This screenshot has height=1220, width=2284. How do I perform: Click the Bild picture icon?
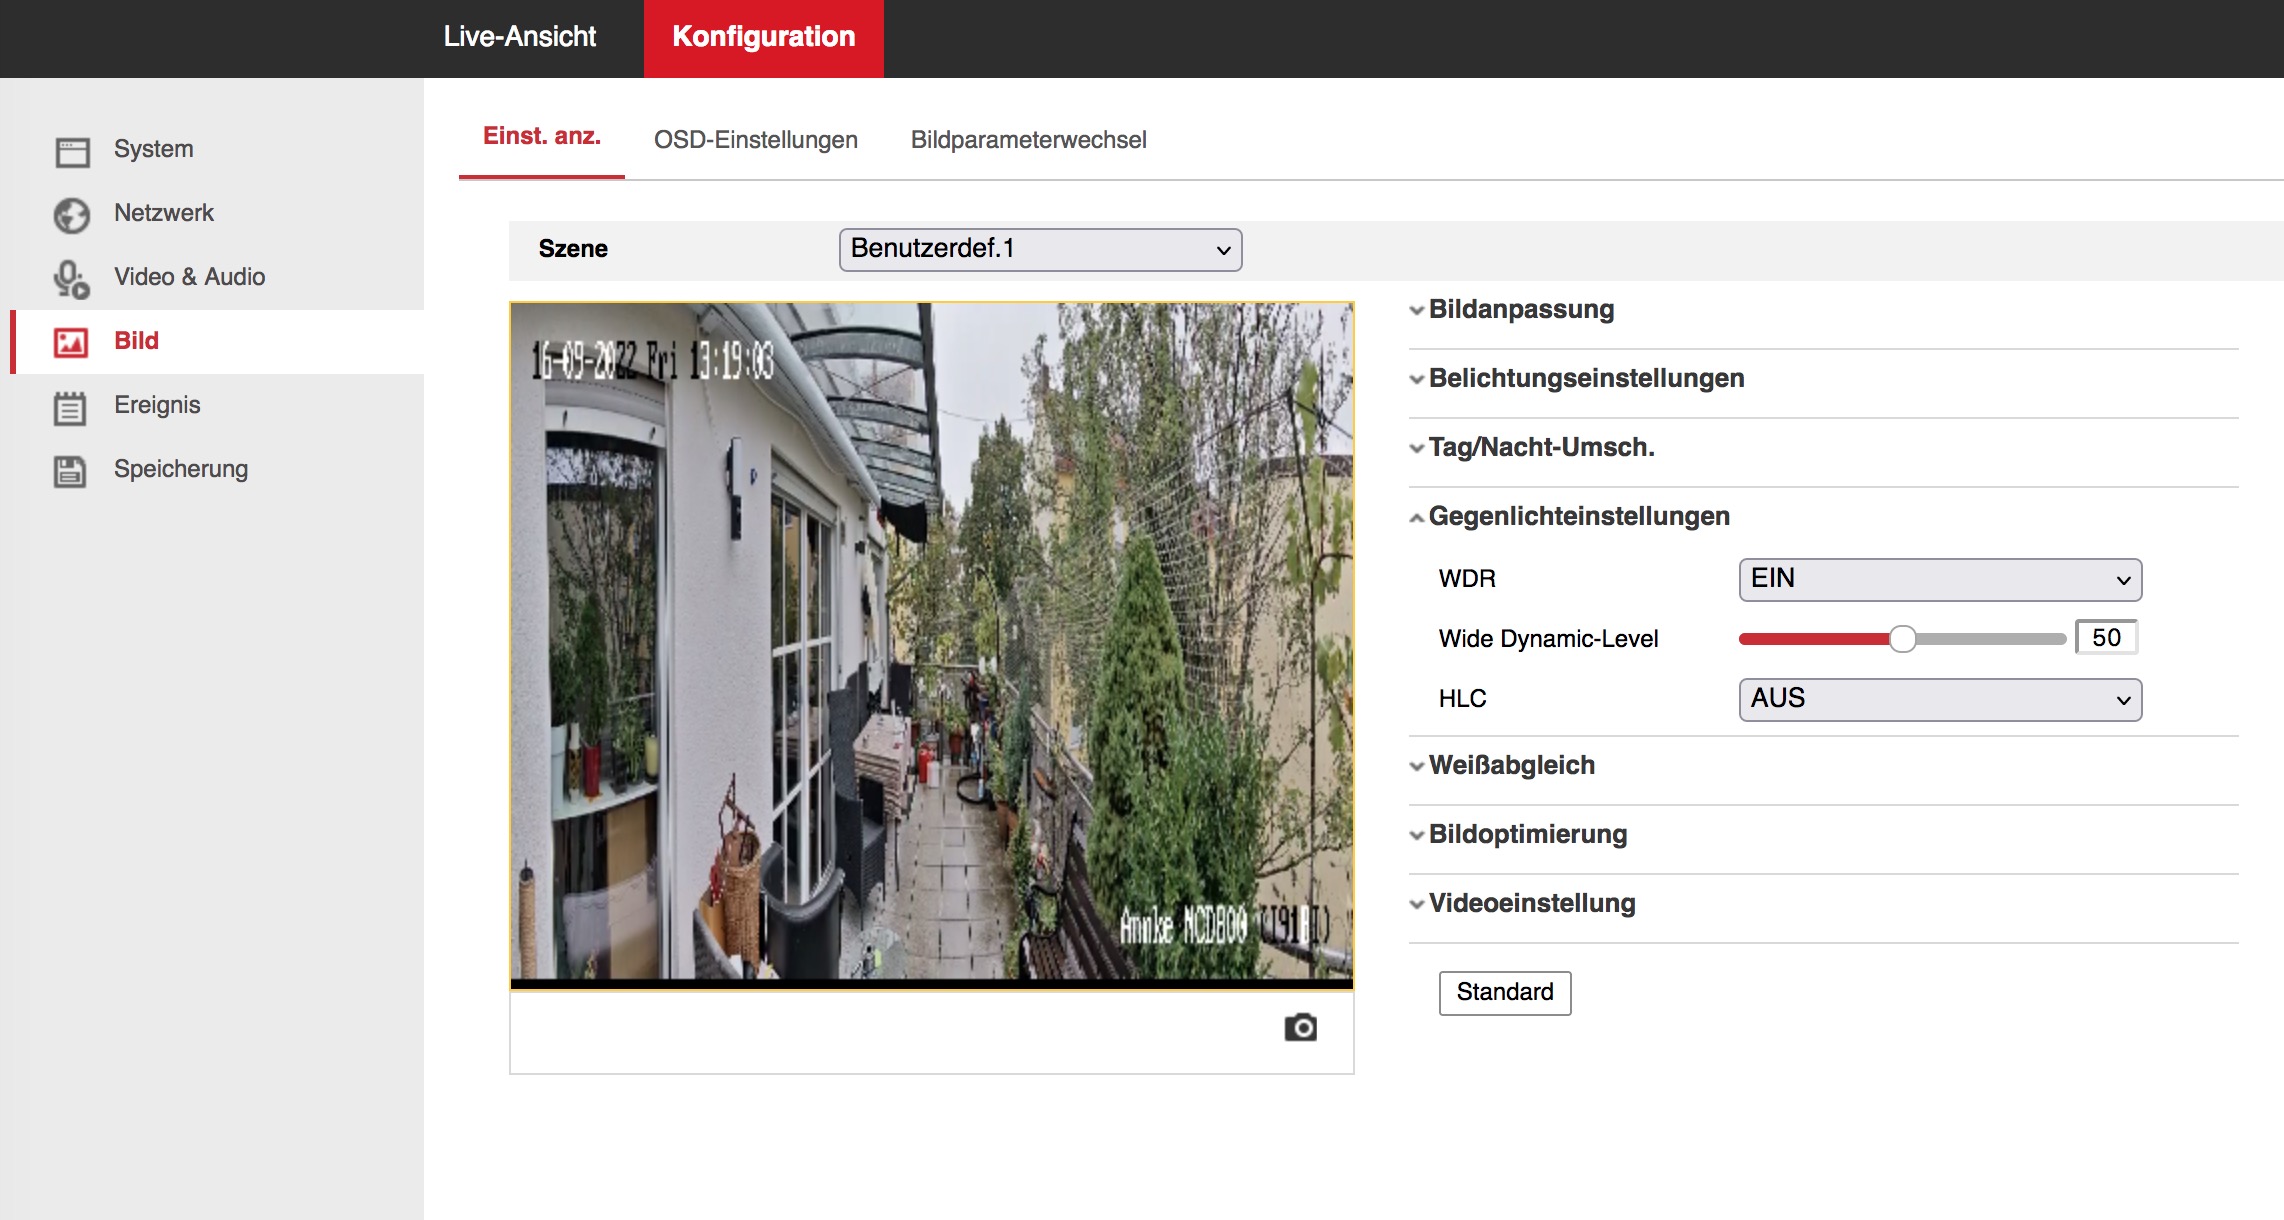(x=72, y=342)
